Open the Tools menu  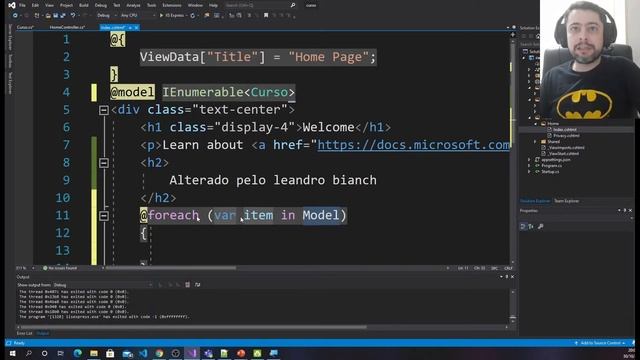pyautogui.click(x=151, y=5)
